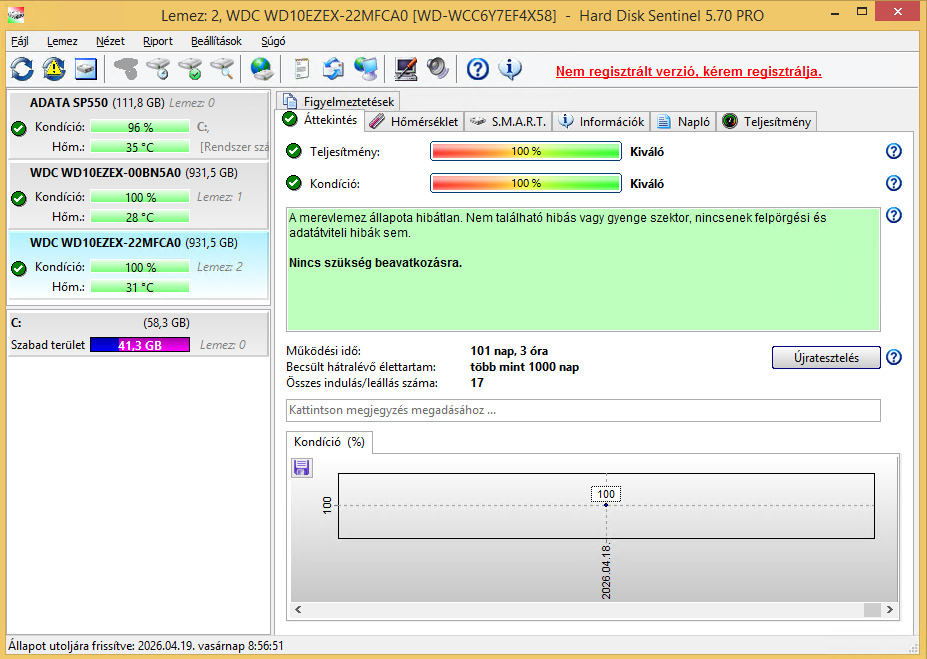Open the Beállítások menu
The width and height of the screenshot is (927, 659).
(x=216, y=41)
